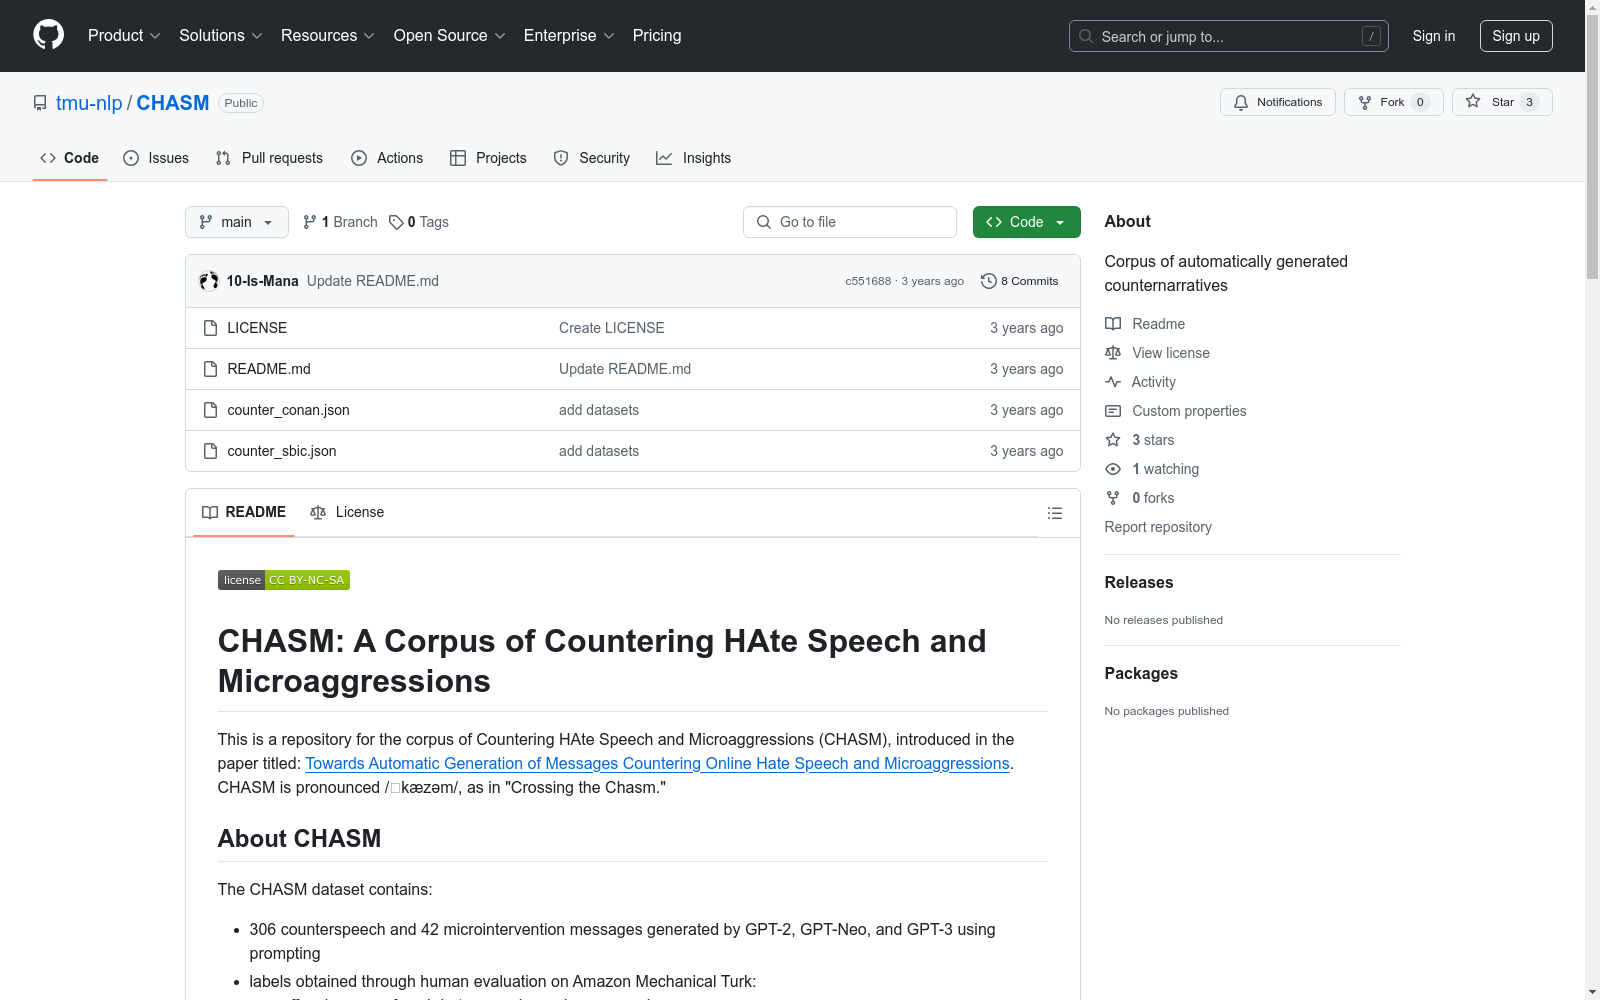Click the LICENSE file icon

click(x=210, y=328)
